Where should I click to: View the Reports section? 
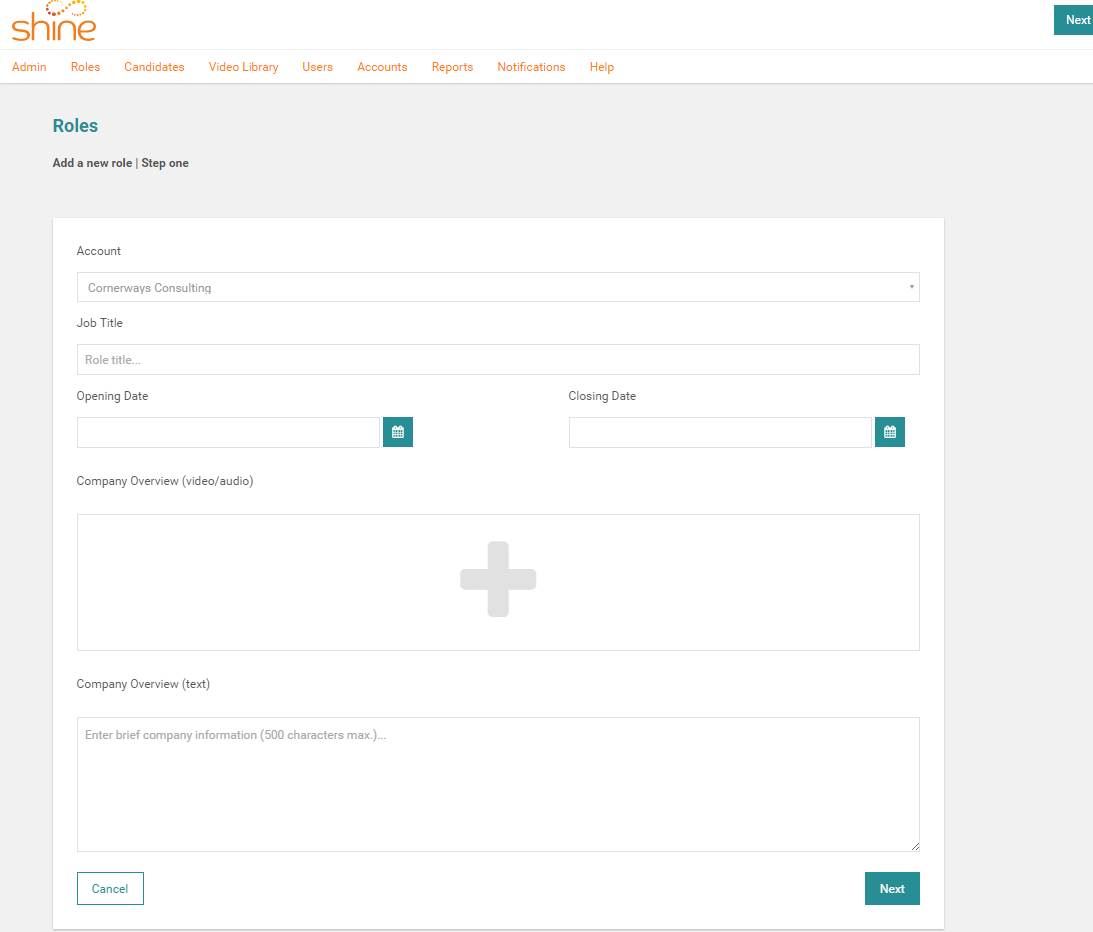(452, 67)
